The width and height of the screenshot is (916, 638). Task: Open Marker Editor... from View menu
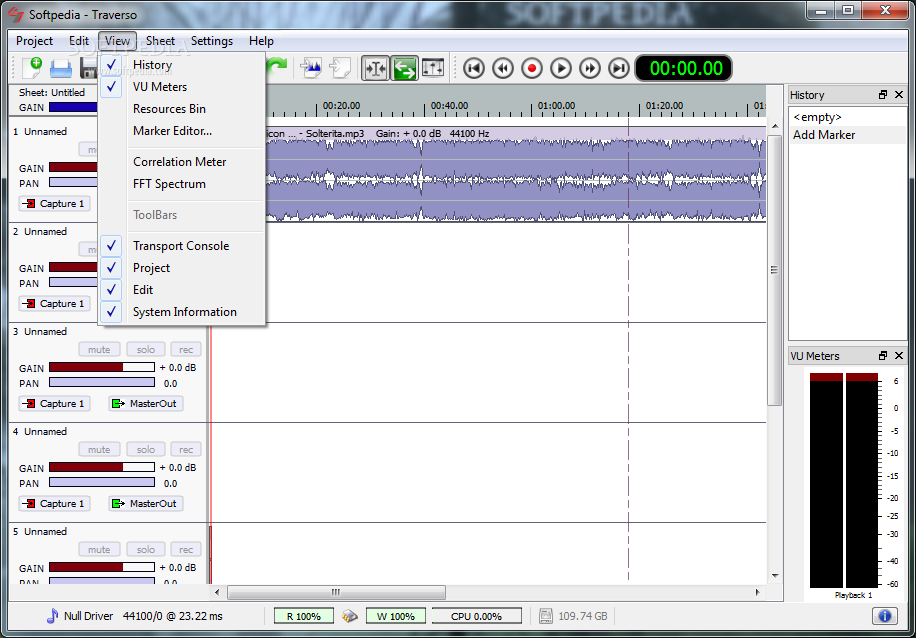coord(182,131)
